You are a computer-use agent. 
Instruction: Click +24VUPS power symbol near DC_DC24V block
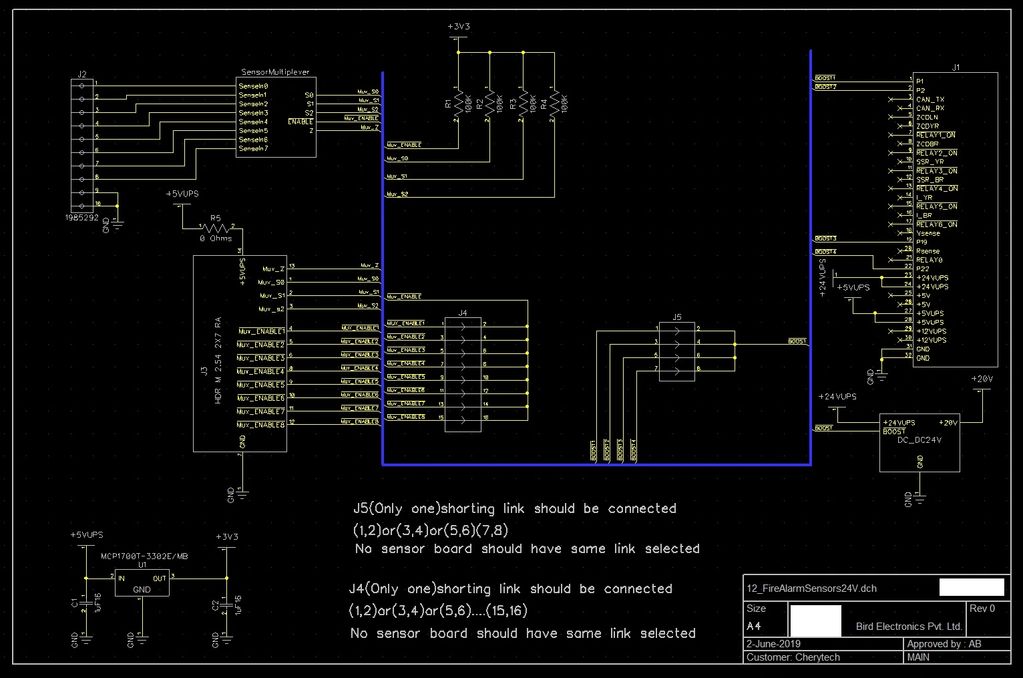tap(837, 401)
